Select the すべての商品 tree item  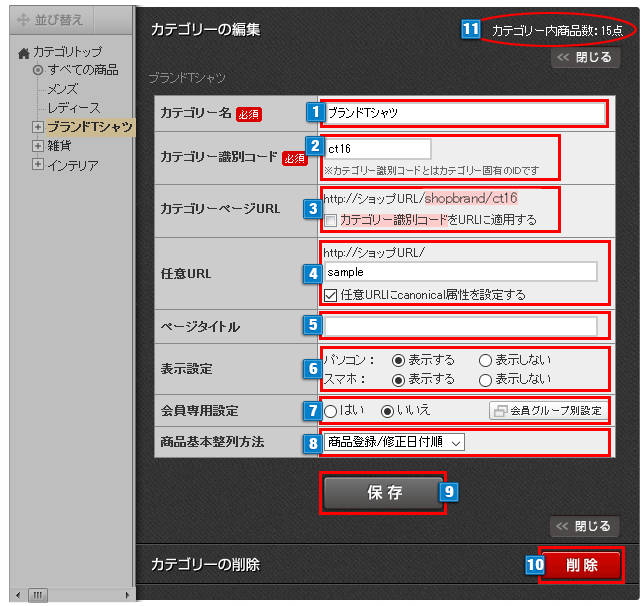pos(82,70)
